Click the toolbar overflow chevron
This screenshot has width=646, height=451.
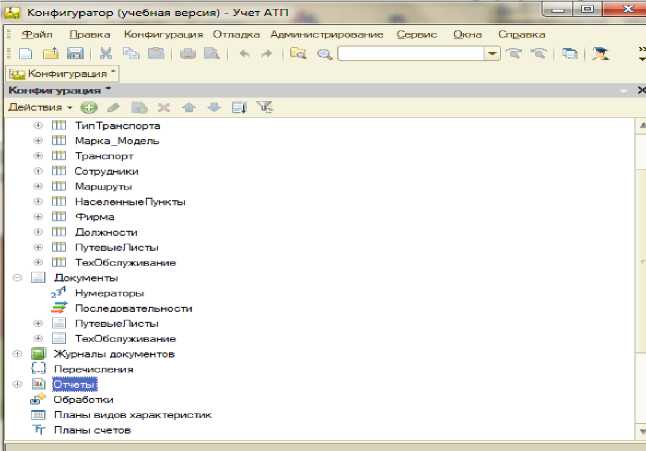pos(642,54)
